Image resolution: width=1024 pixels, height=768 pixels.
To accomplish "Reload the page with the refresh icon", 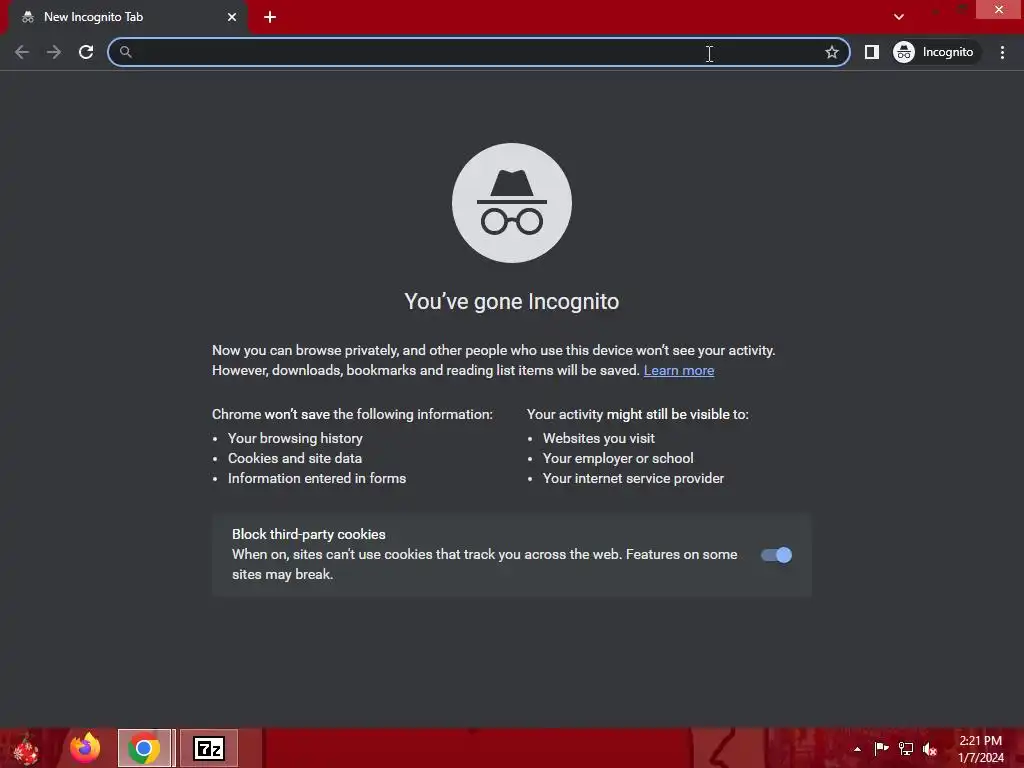I will [86, 52].
